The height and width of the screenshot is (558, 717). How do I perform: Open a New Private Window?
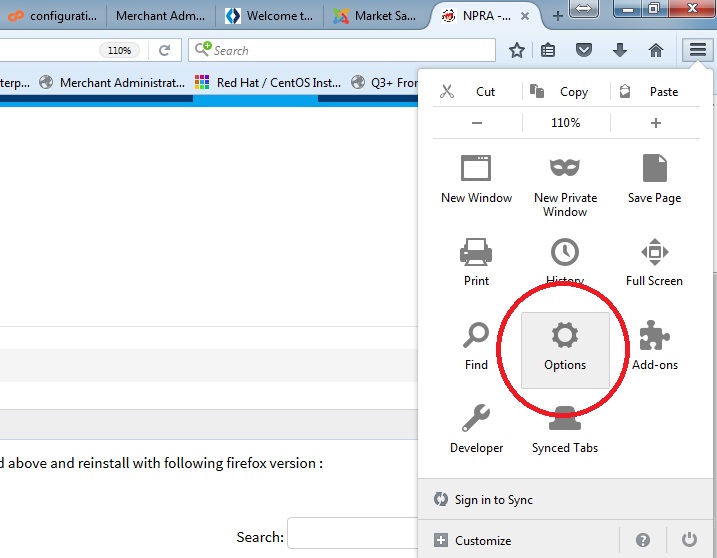565,168
